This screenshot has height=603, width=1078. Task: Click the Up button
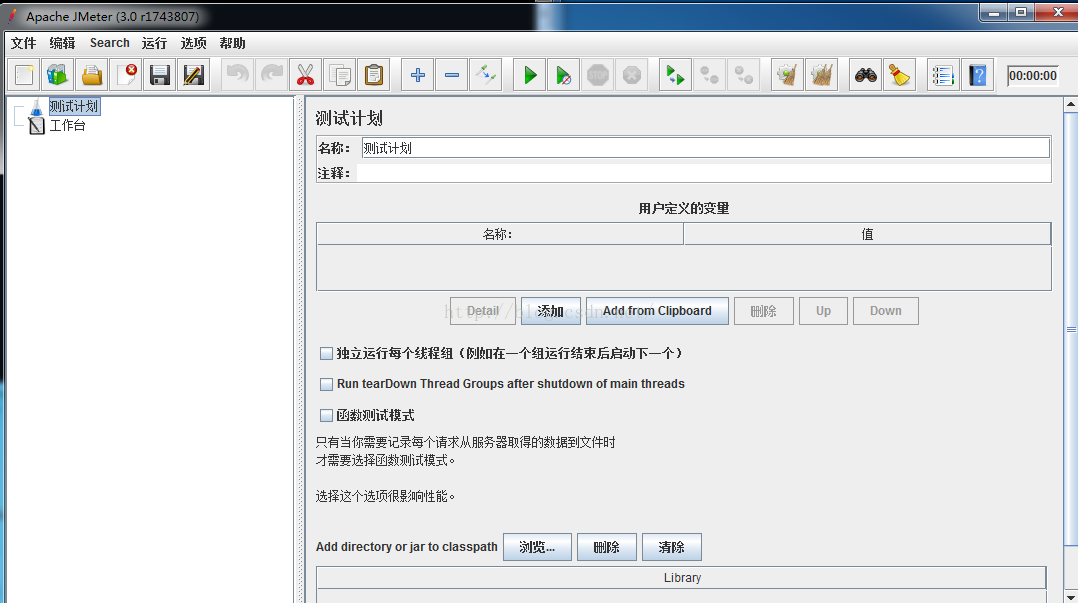[823, 311]
